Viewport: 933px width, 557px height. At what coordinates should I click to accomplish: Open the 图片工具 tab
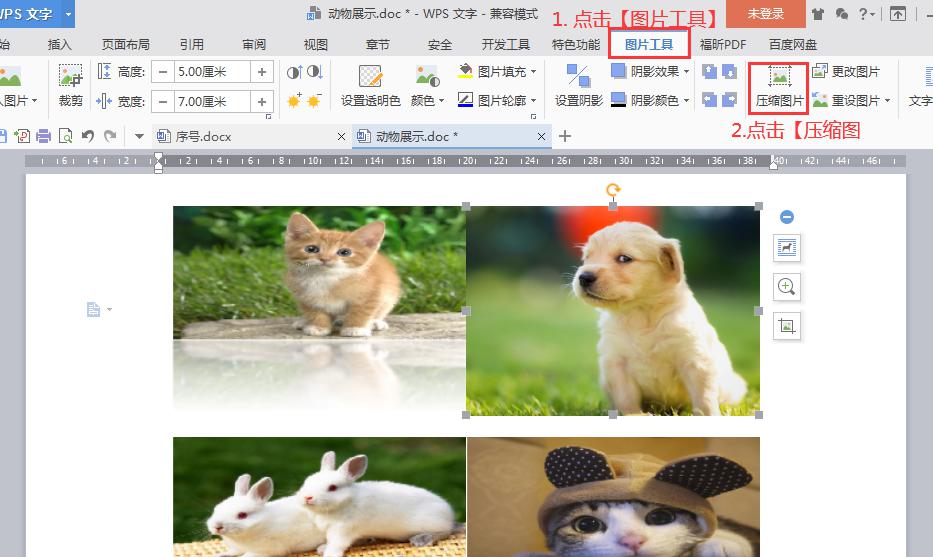pos(649,45)
